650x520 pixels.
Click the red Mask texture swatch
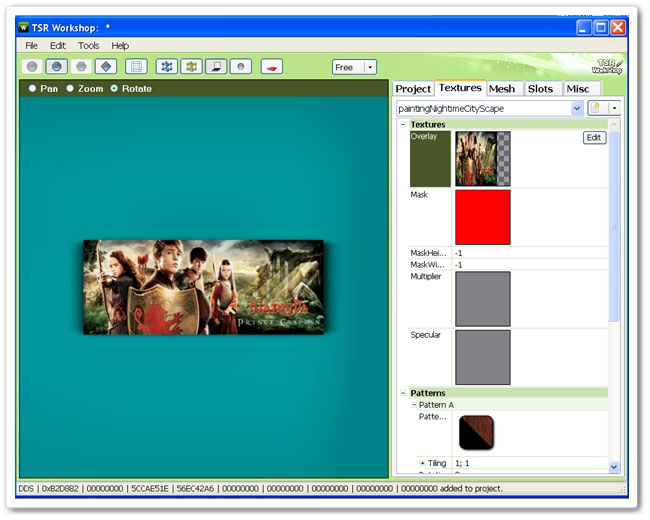pyautogui.click(x=482, y=217)
